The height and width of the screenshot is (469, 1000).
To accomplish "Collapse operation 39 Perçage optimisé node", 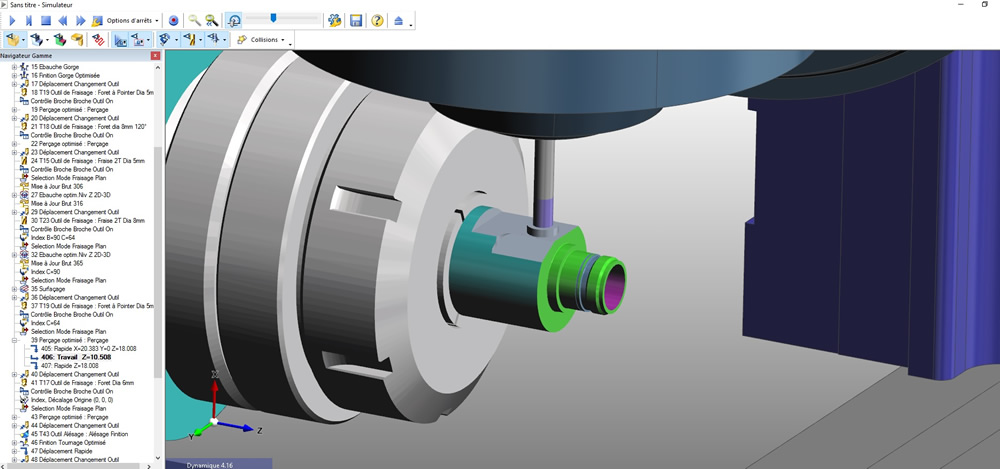I will click(15, 340).
